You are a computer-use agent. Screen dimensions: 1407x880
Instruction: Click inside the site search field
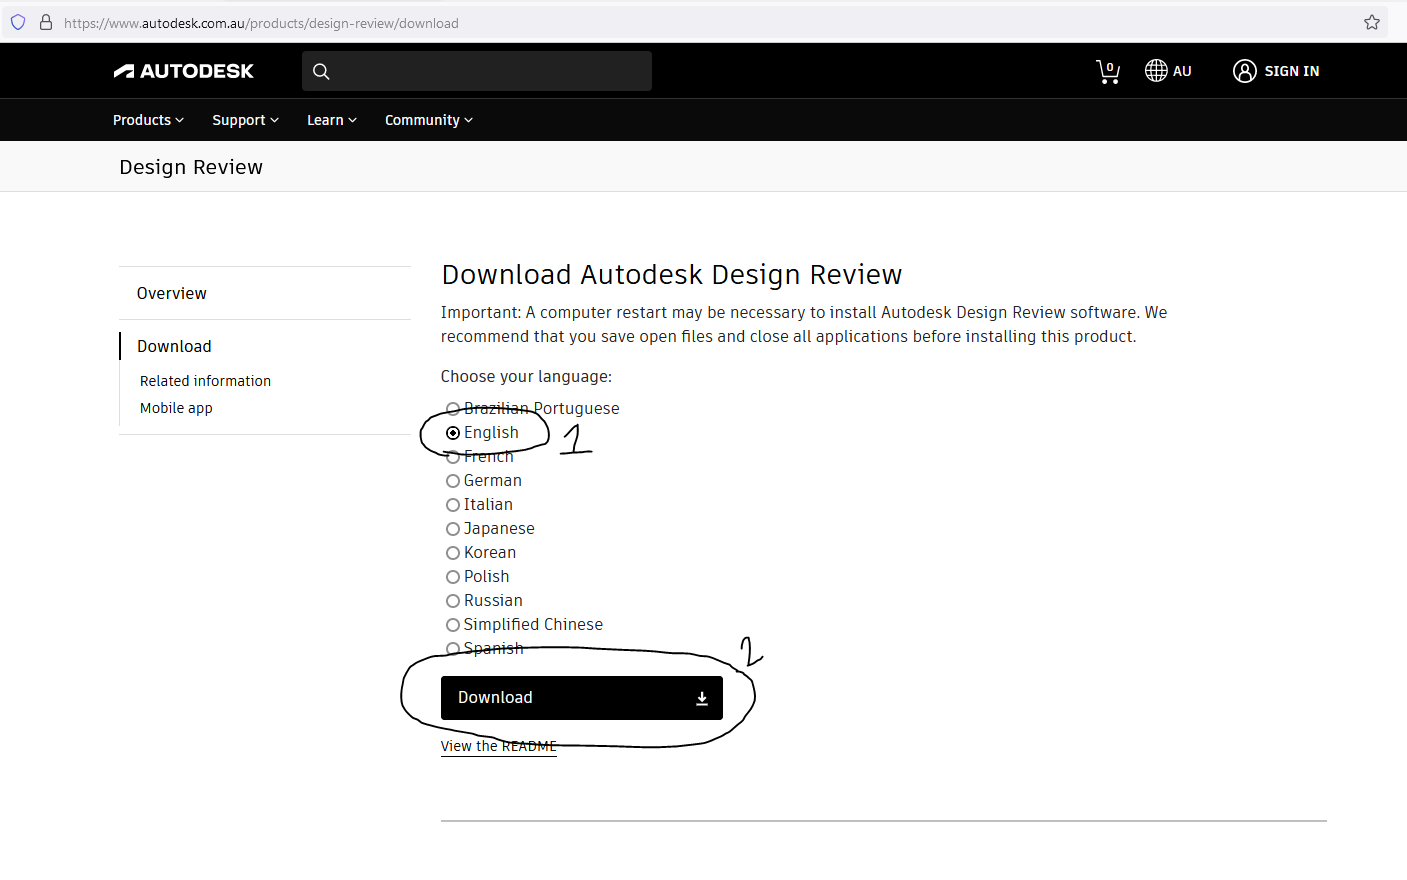tap(477, 71)
